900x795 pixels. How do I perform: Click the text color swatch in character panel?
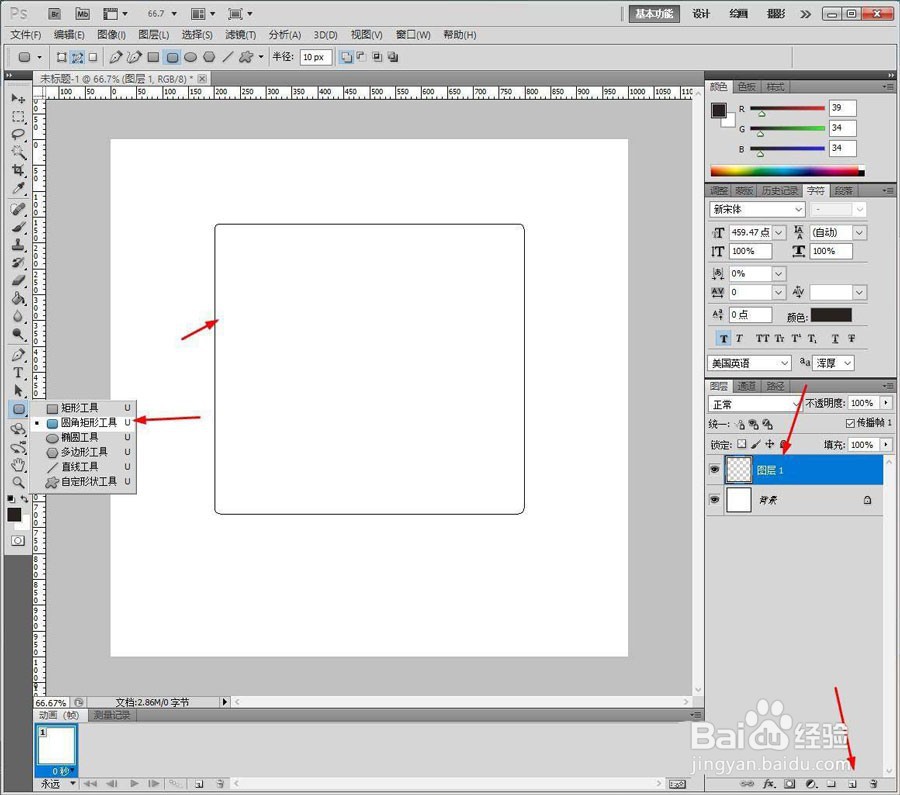[831, 315]
